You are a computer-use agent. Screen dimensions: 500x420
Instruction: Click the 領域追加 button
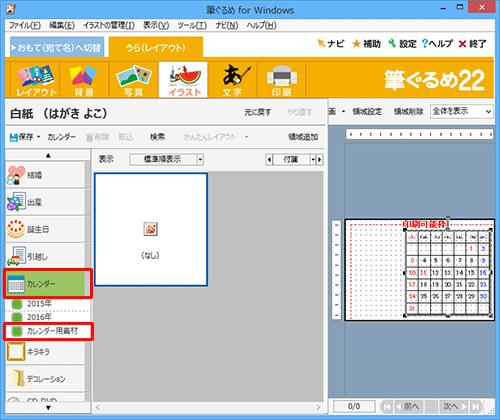pos(303,137)
